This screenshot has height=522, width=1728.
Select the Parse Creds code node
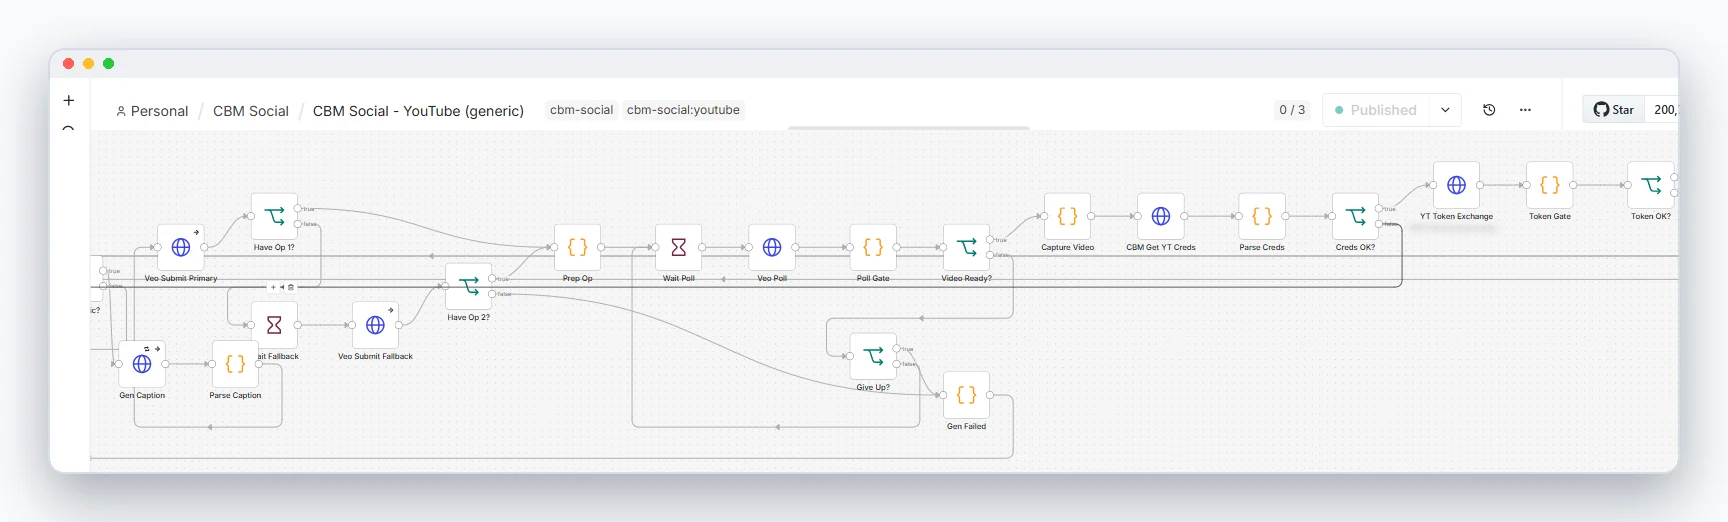click(1261, 216)
